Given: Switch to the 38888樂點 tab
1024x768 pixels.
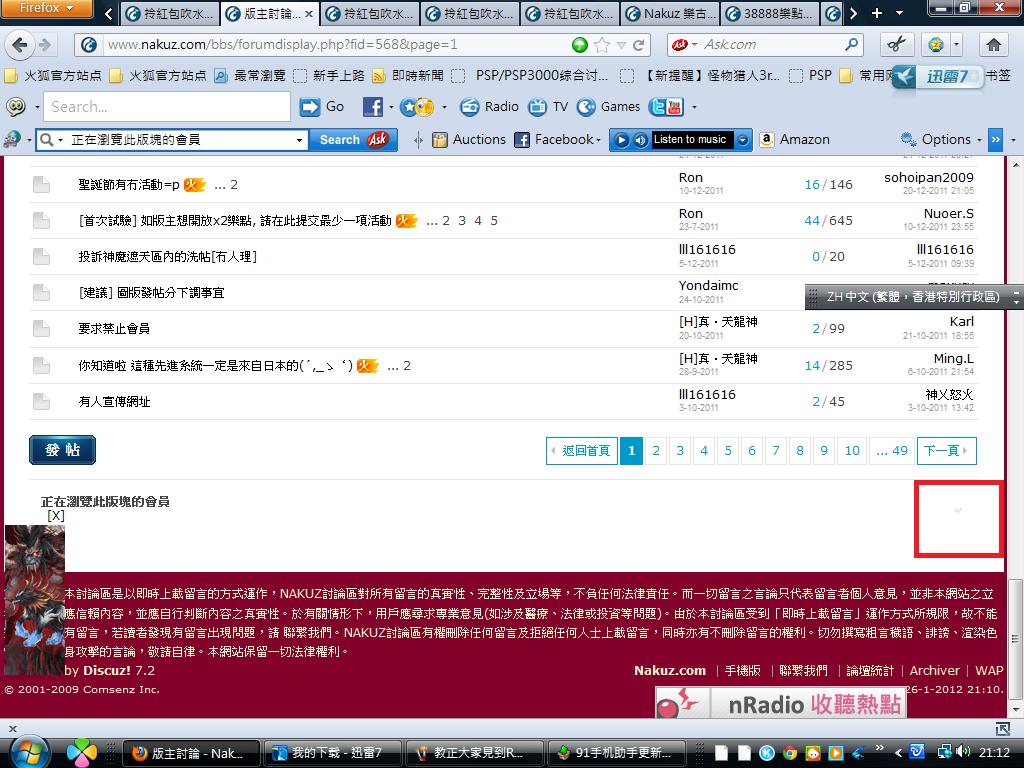Looking at the screenshot, I should pos(771,13).
